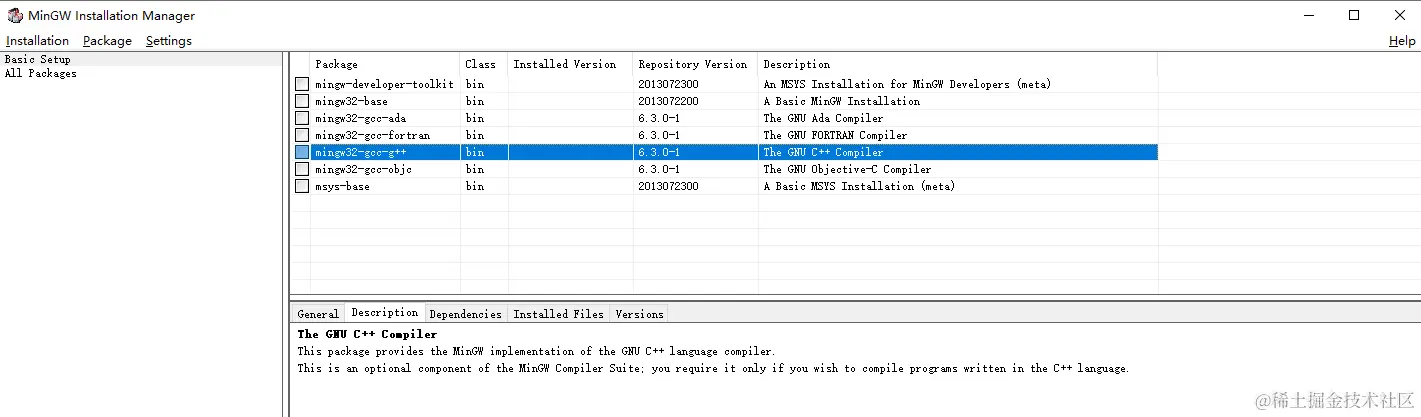Show the Versions tab
This screenshot has width=1421, height=417.
pyautogui.click(x=639, y=314)
